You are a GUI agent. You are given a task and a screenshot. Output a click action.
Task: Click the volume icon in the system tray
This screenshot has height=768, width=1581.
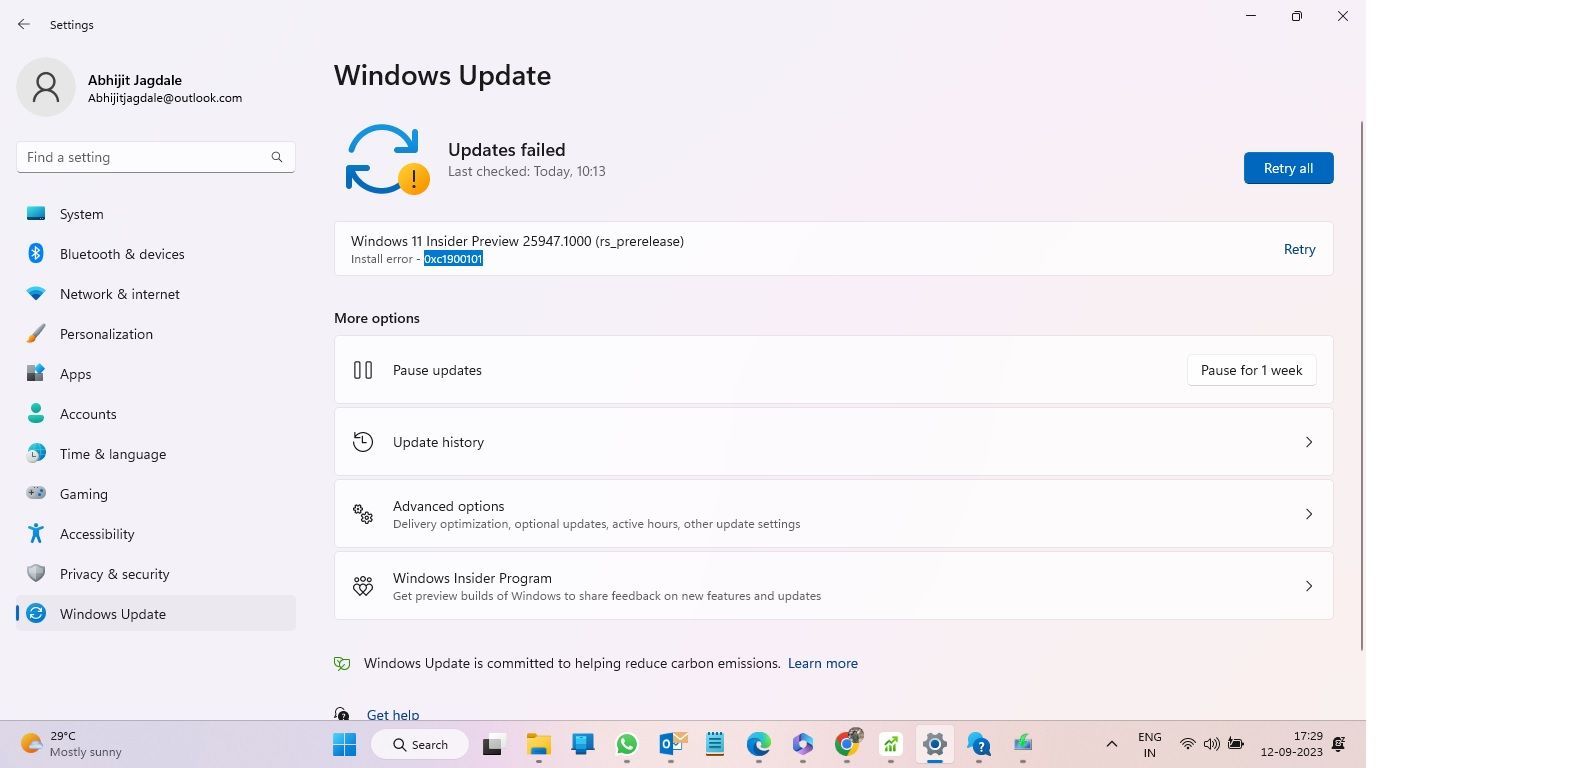tap(1211, 744)
